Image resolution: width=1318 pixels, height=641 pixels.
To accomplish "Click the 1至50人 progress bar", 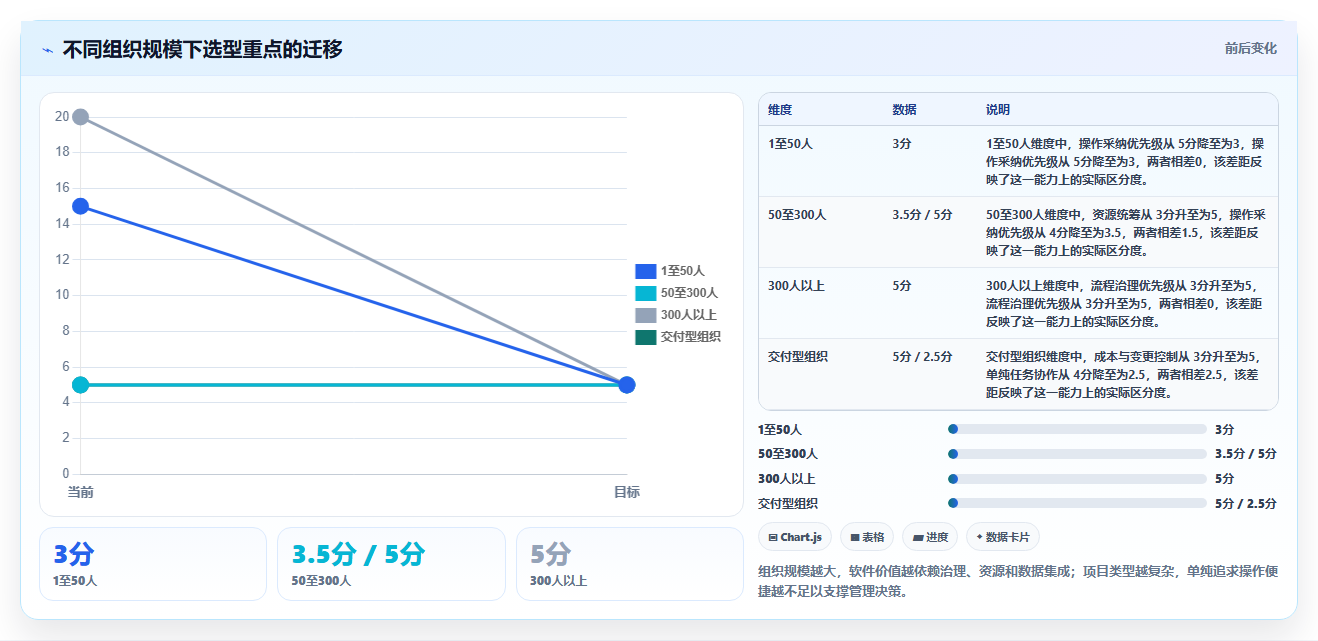I will point(1077,429).
